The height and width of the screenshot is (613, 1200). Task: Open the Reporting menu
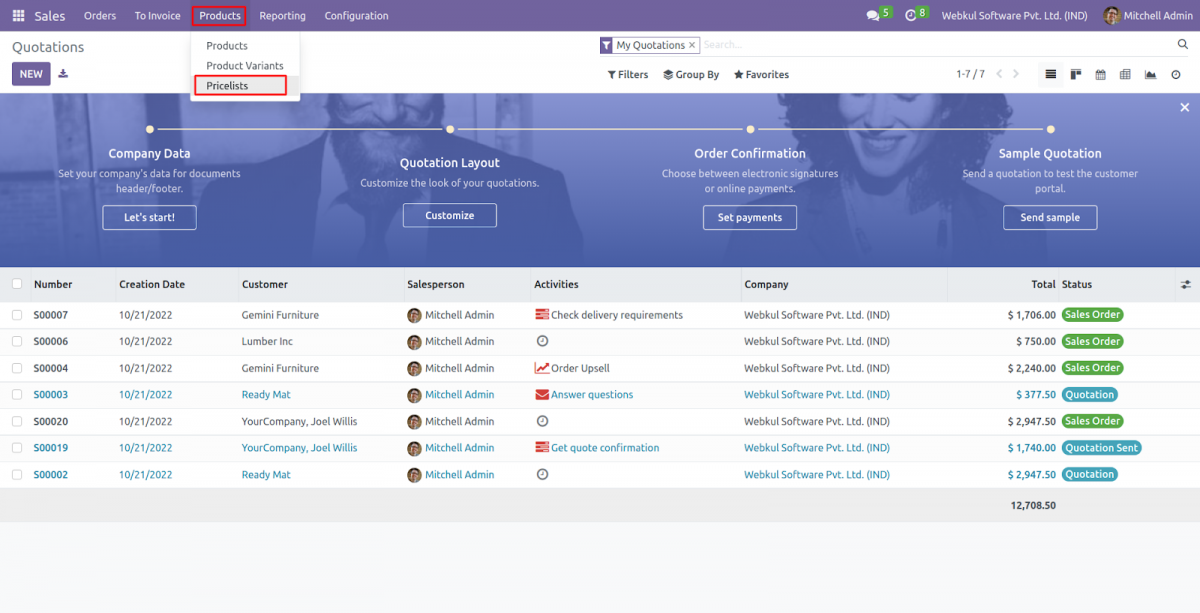tap(282, 15)
